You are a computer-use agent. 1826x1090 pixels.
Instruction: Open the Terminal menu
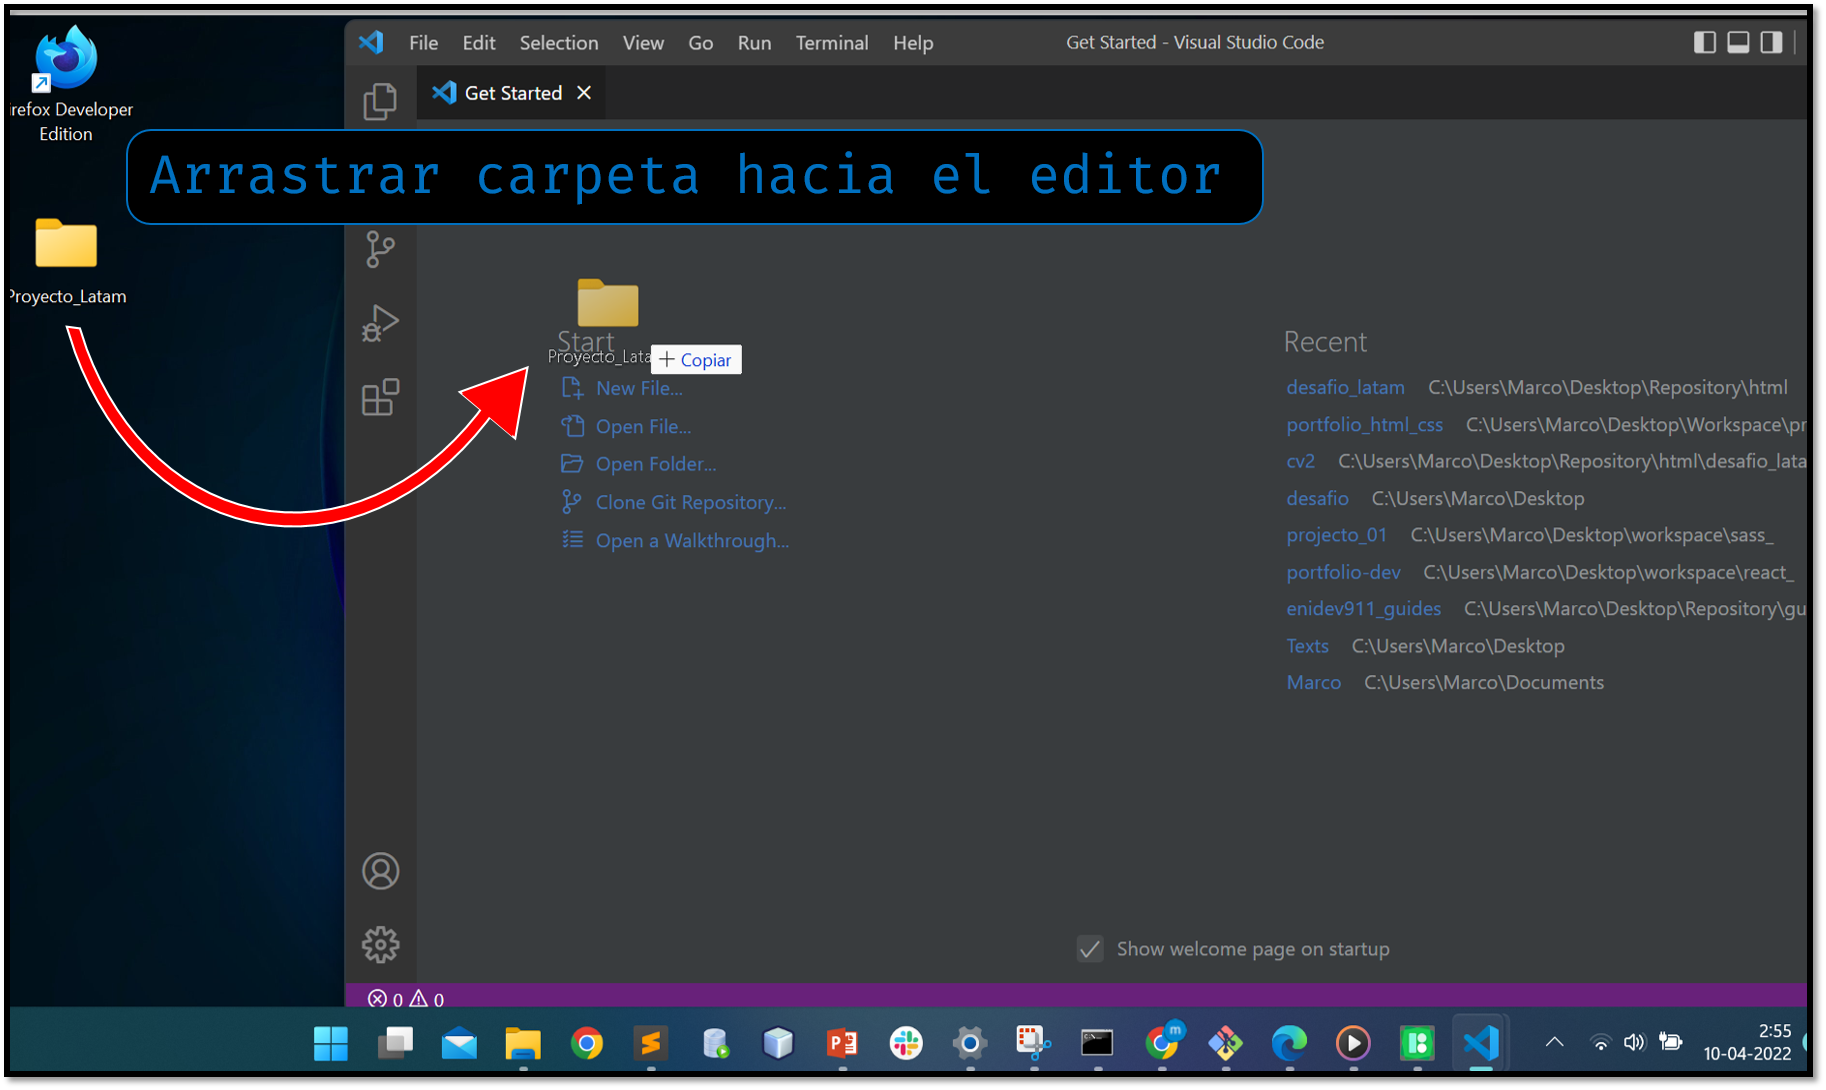pos(832,43)
